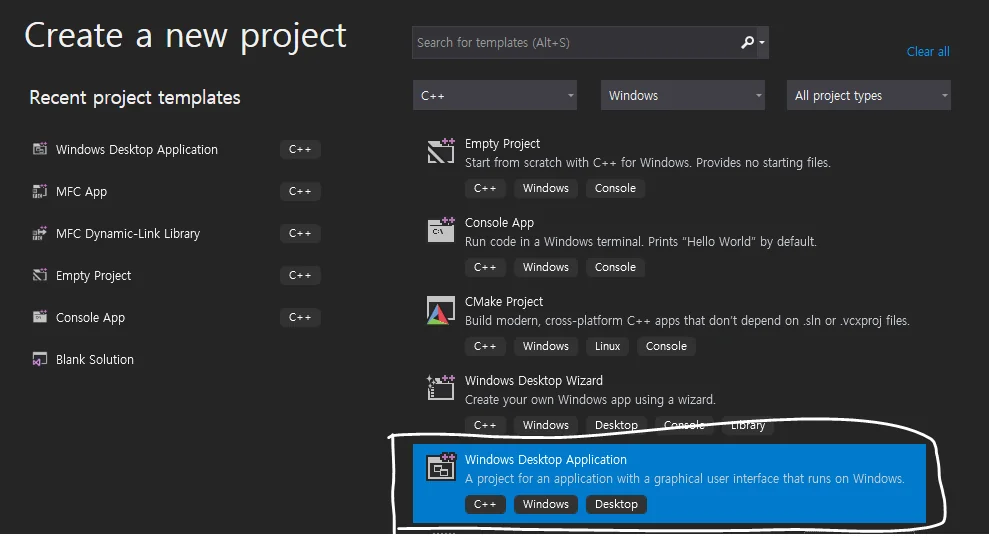
Task: Click the MFC App icon in recents
Action: [x=40, y=191]
